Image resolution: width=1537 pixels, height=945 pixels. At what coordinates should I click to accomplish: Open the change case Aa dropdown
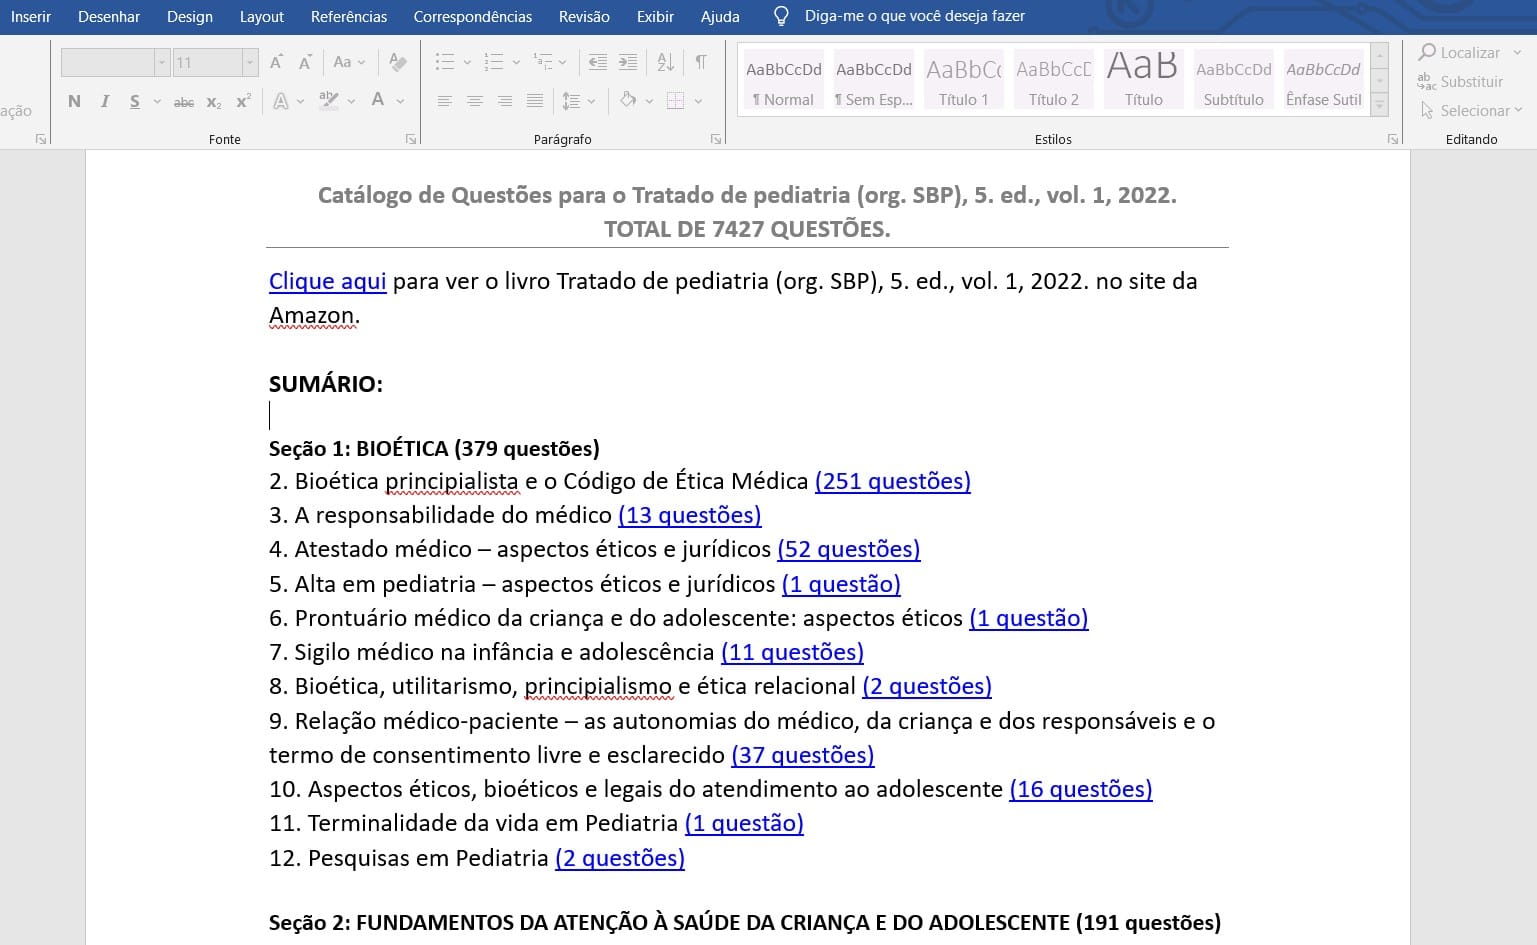pos(348,62)
